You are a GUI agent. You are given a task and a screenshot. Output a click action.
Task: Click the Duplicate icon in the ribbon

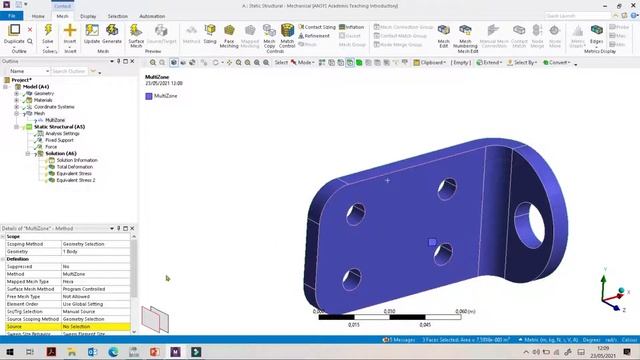14,30
